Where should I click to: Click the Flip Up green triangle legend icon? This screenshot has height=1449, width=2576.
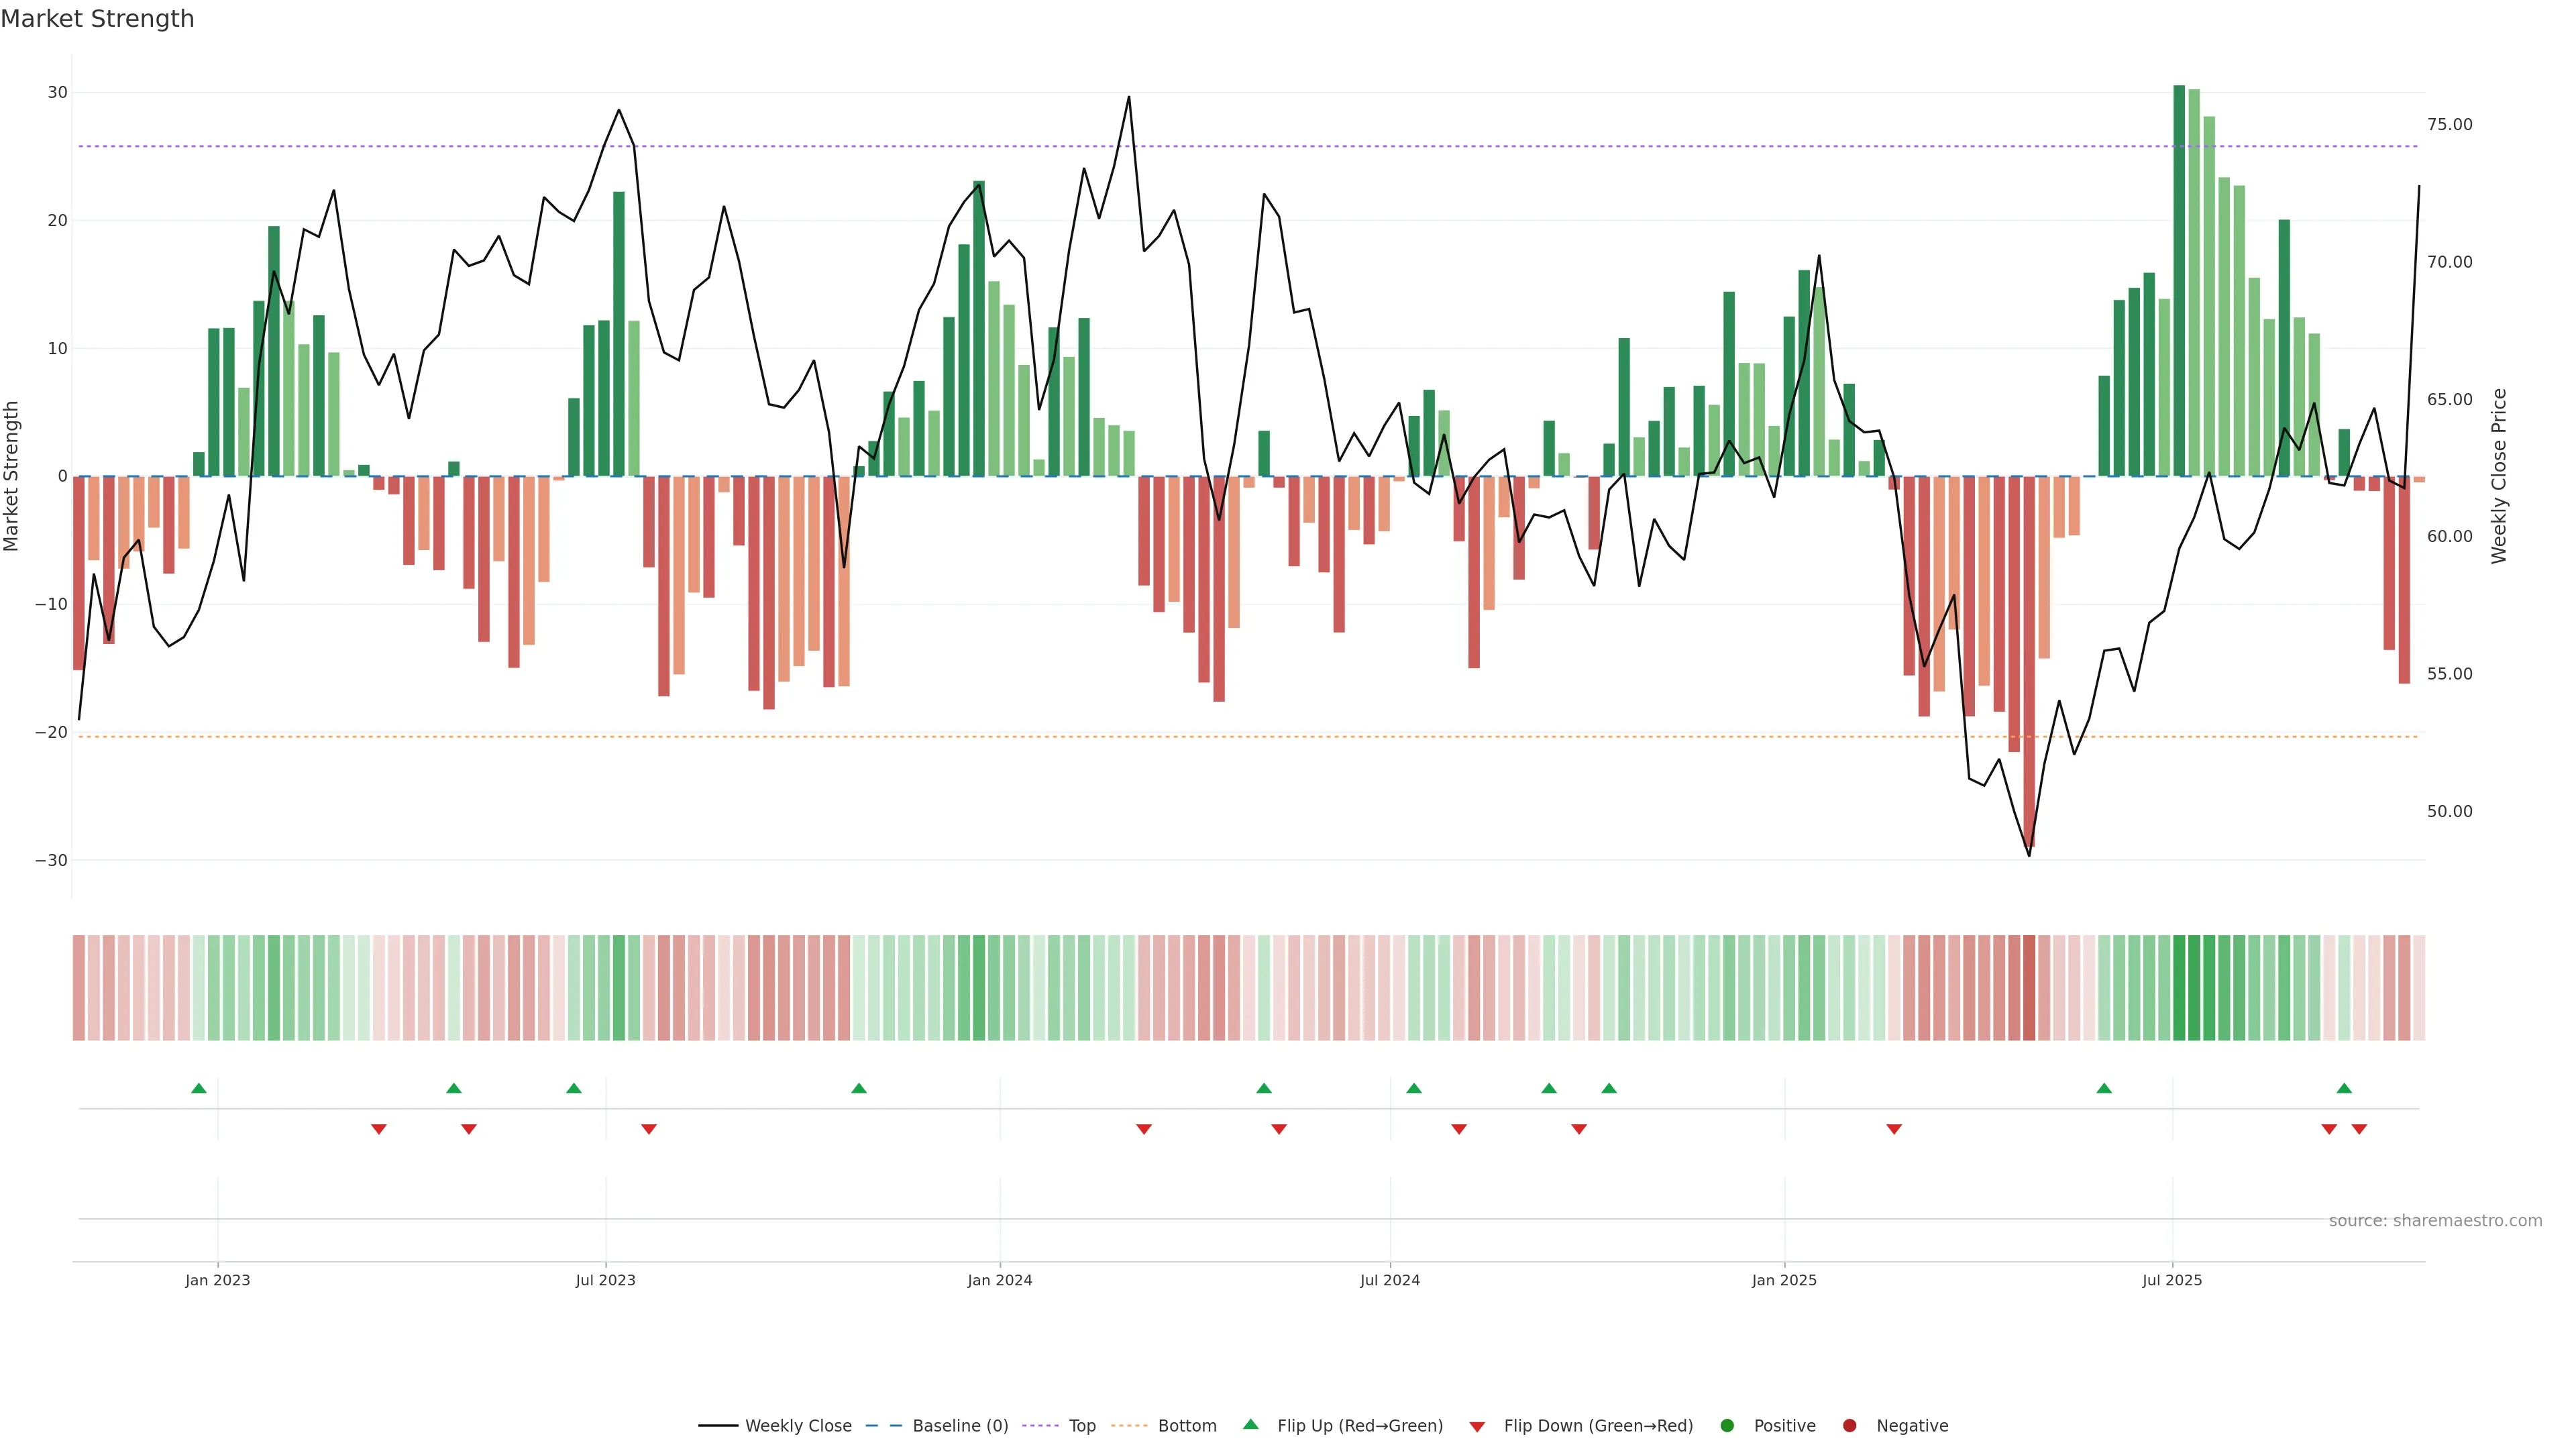click(x=1250, y=1425)
